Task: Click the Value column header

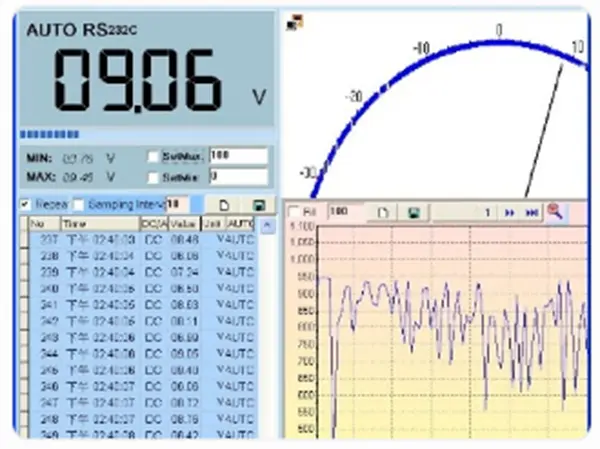Action: tap(185, 224)
